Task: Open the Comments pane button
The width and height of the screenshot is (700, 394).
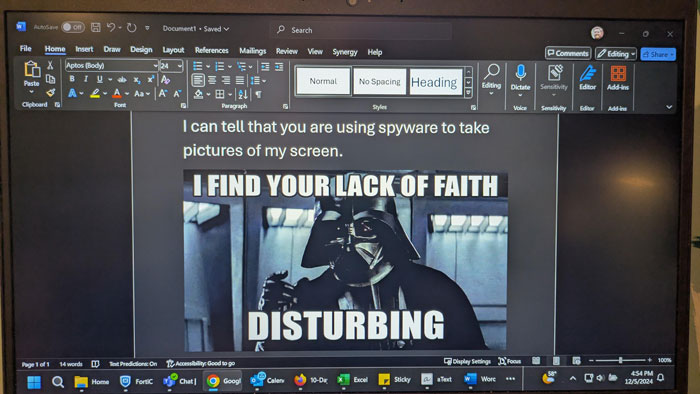Action: 568,53
